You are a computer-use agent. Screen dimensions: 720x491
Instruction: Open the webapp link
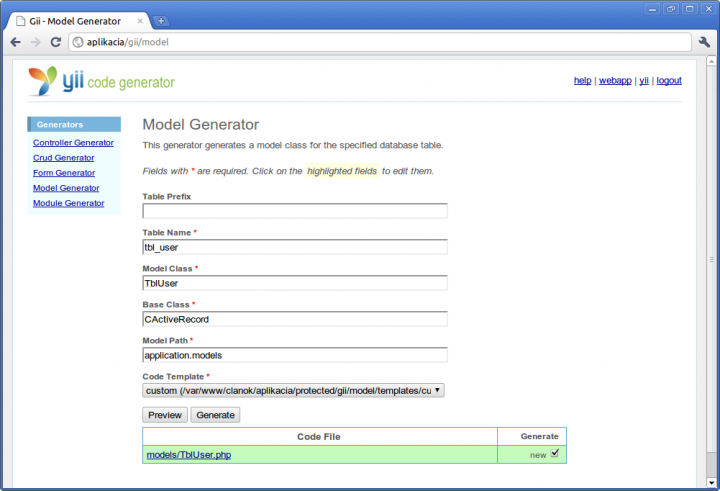615,80
